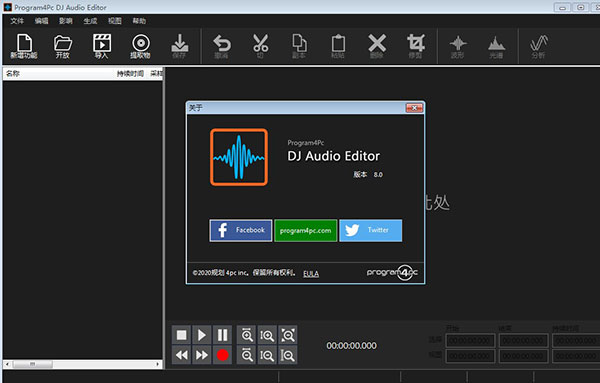The width and height of the screenshot is (600, 383).
Task: Click the Twitter button in About dialog
Action: click(x=370, y=230)
